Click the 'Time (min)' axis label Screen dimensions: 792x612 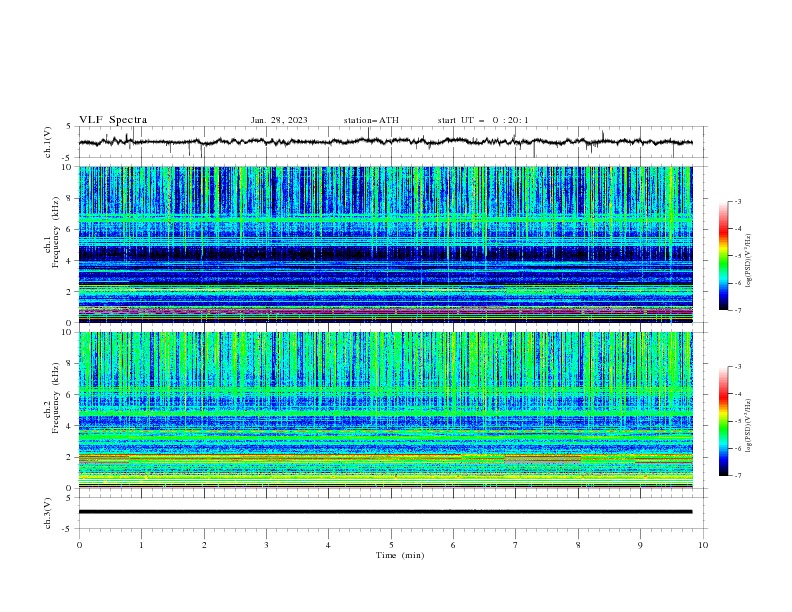tap(400, 555)
